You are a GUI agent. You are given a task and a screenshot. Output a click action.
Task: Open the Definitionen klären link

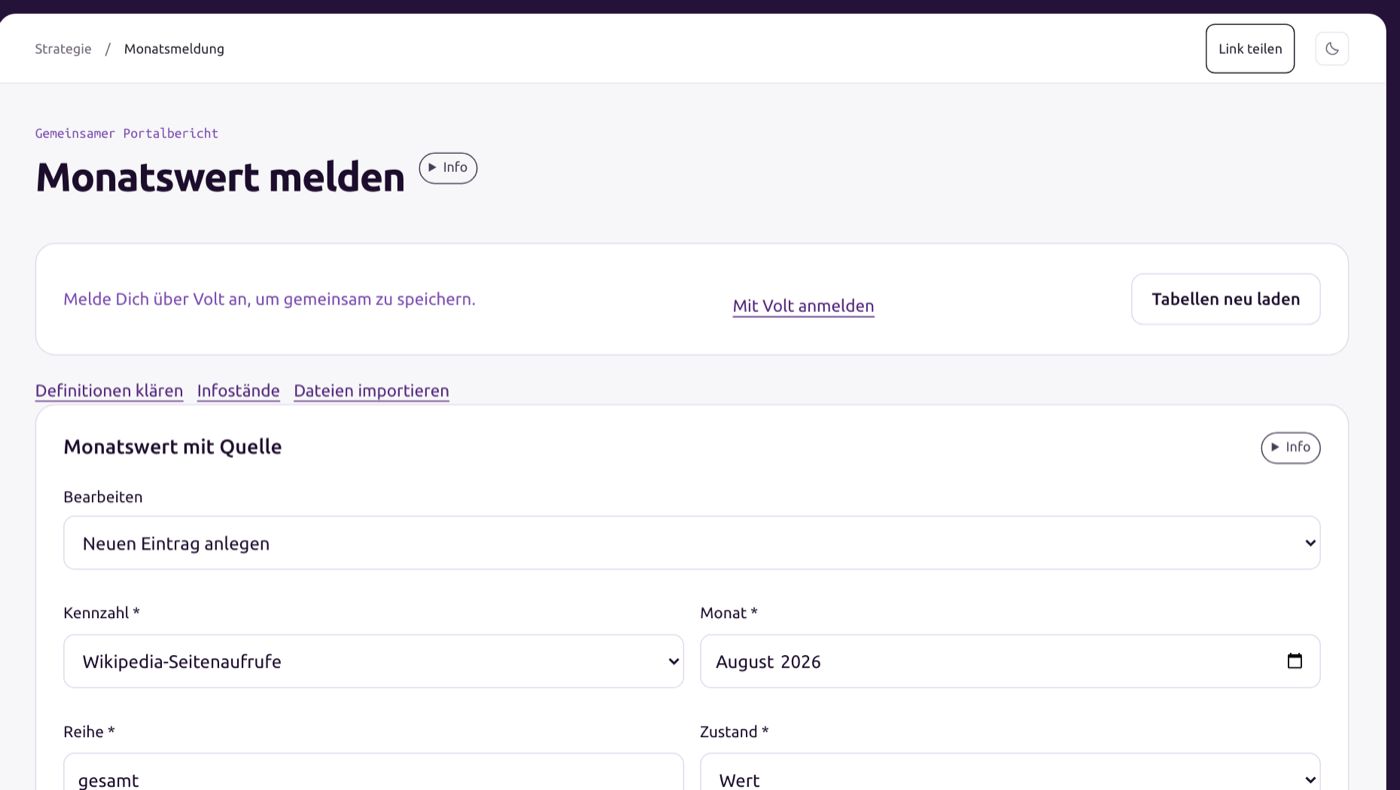[109, 391]
